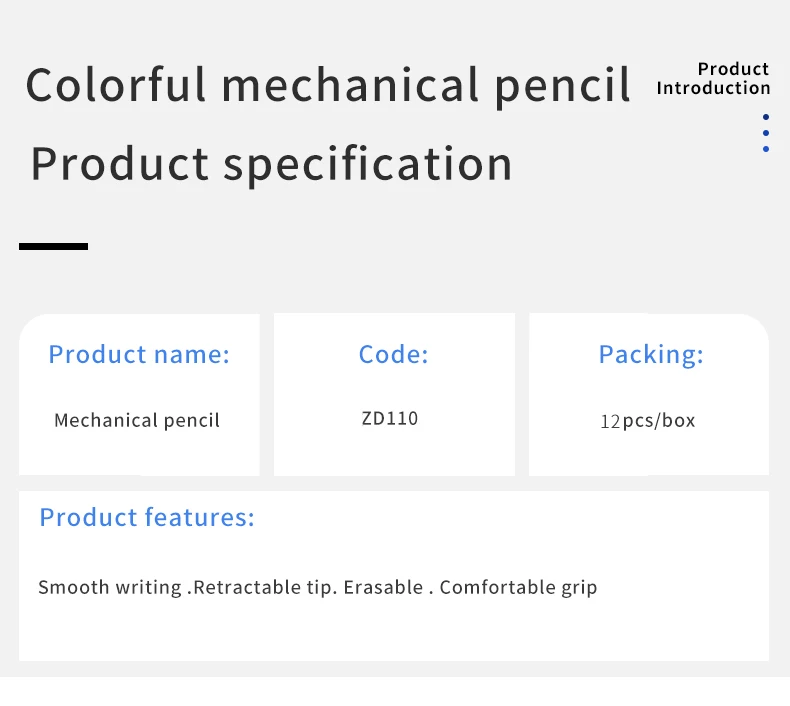Select the "Colorful mechanical pencil" heading
Screen dimensions: 790x706
coord(328,85)
